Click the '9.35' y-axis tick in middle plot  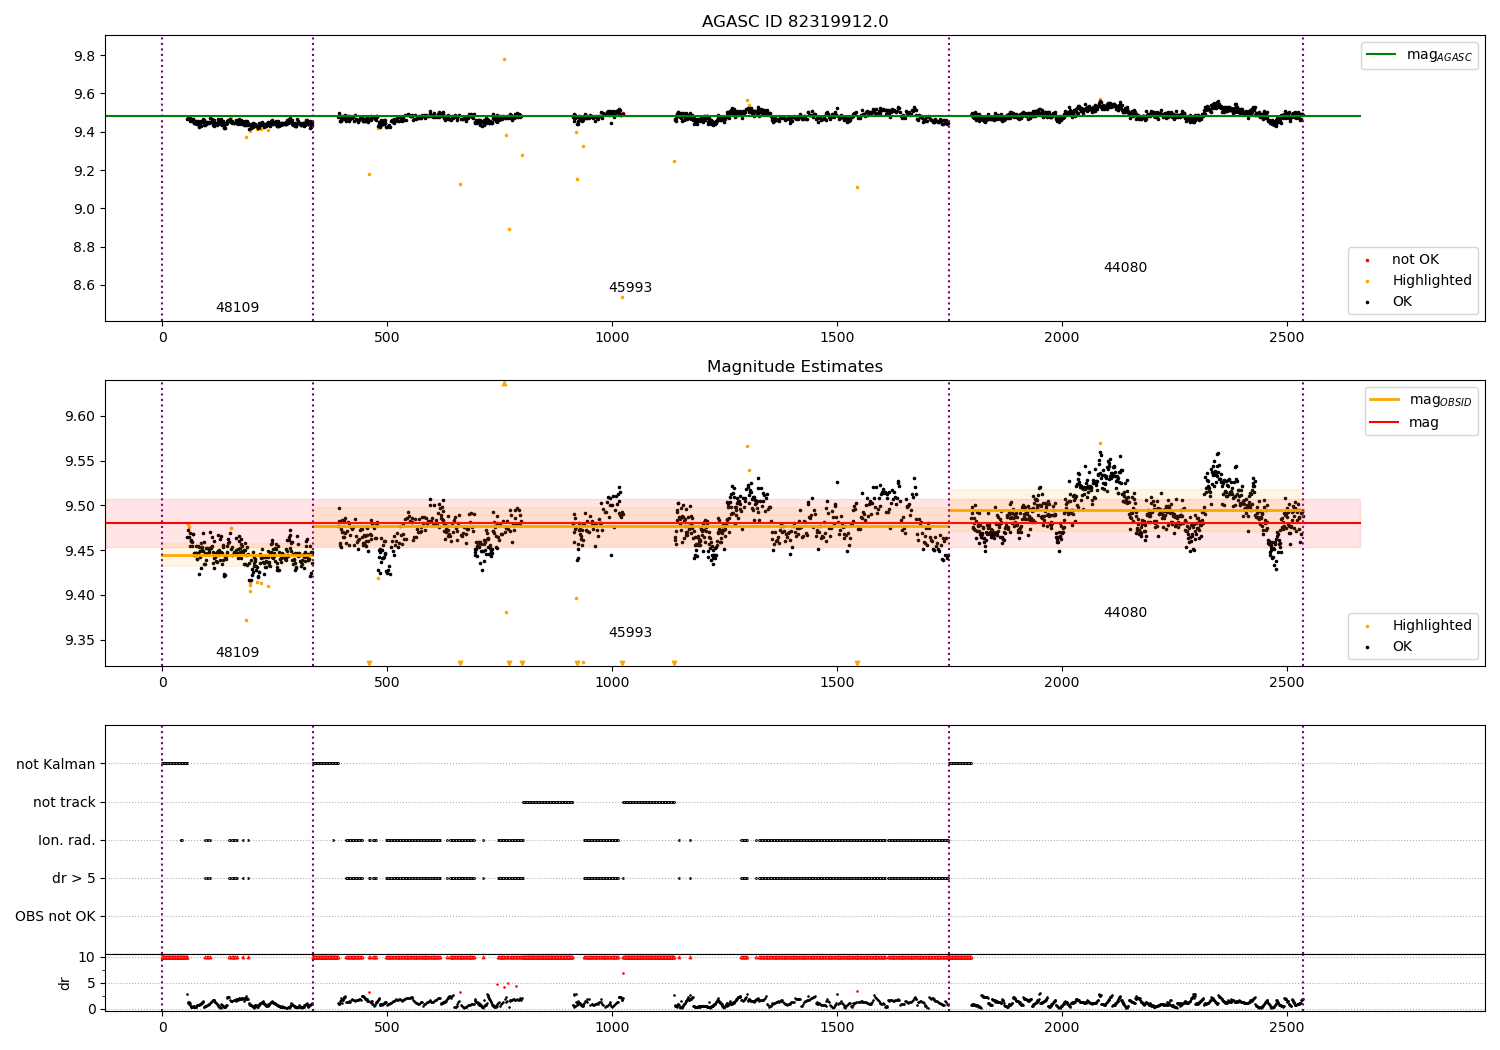point(80,641)
